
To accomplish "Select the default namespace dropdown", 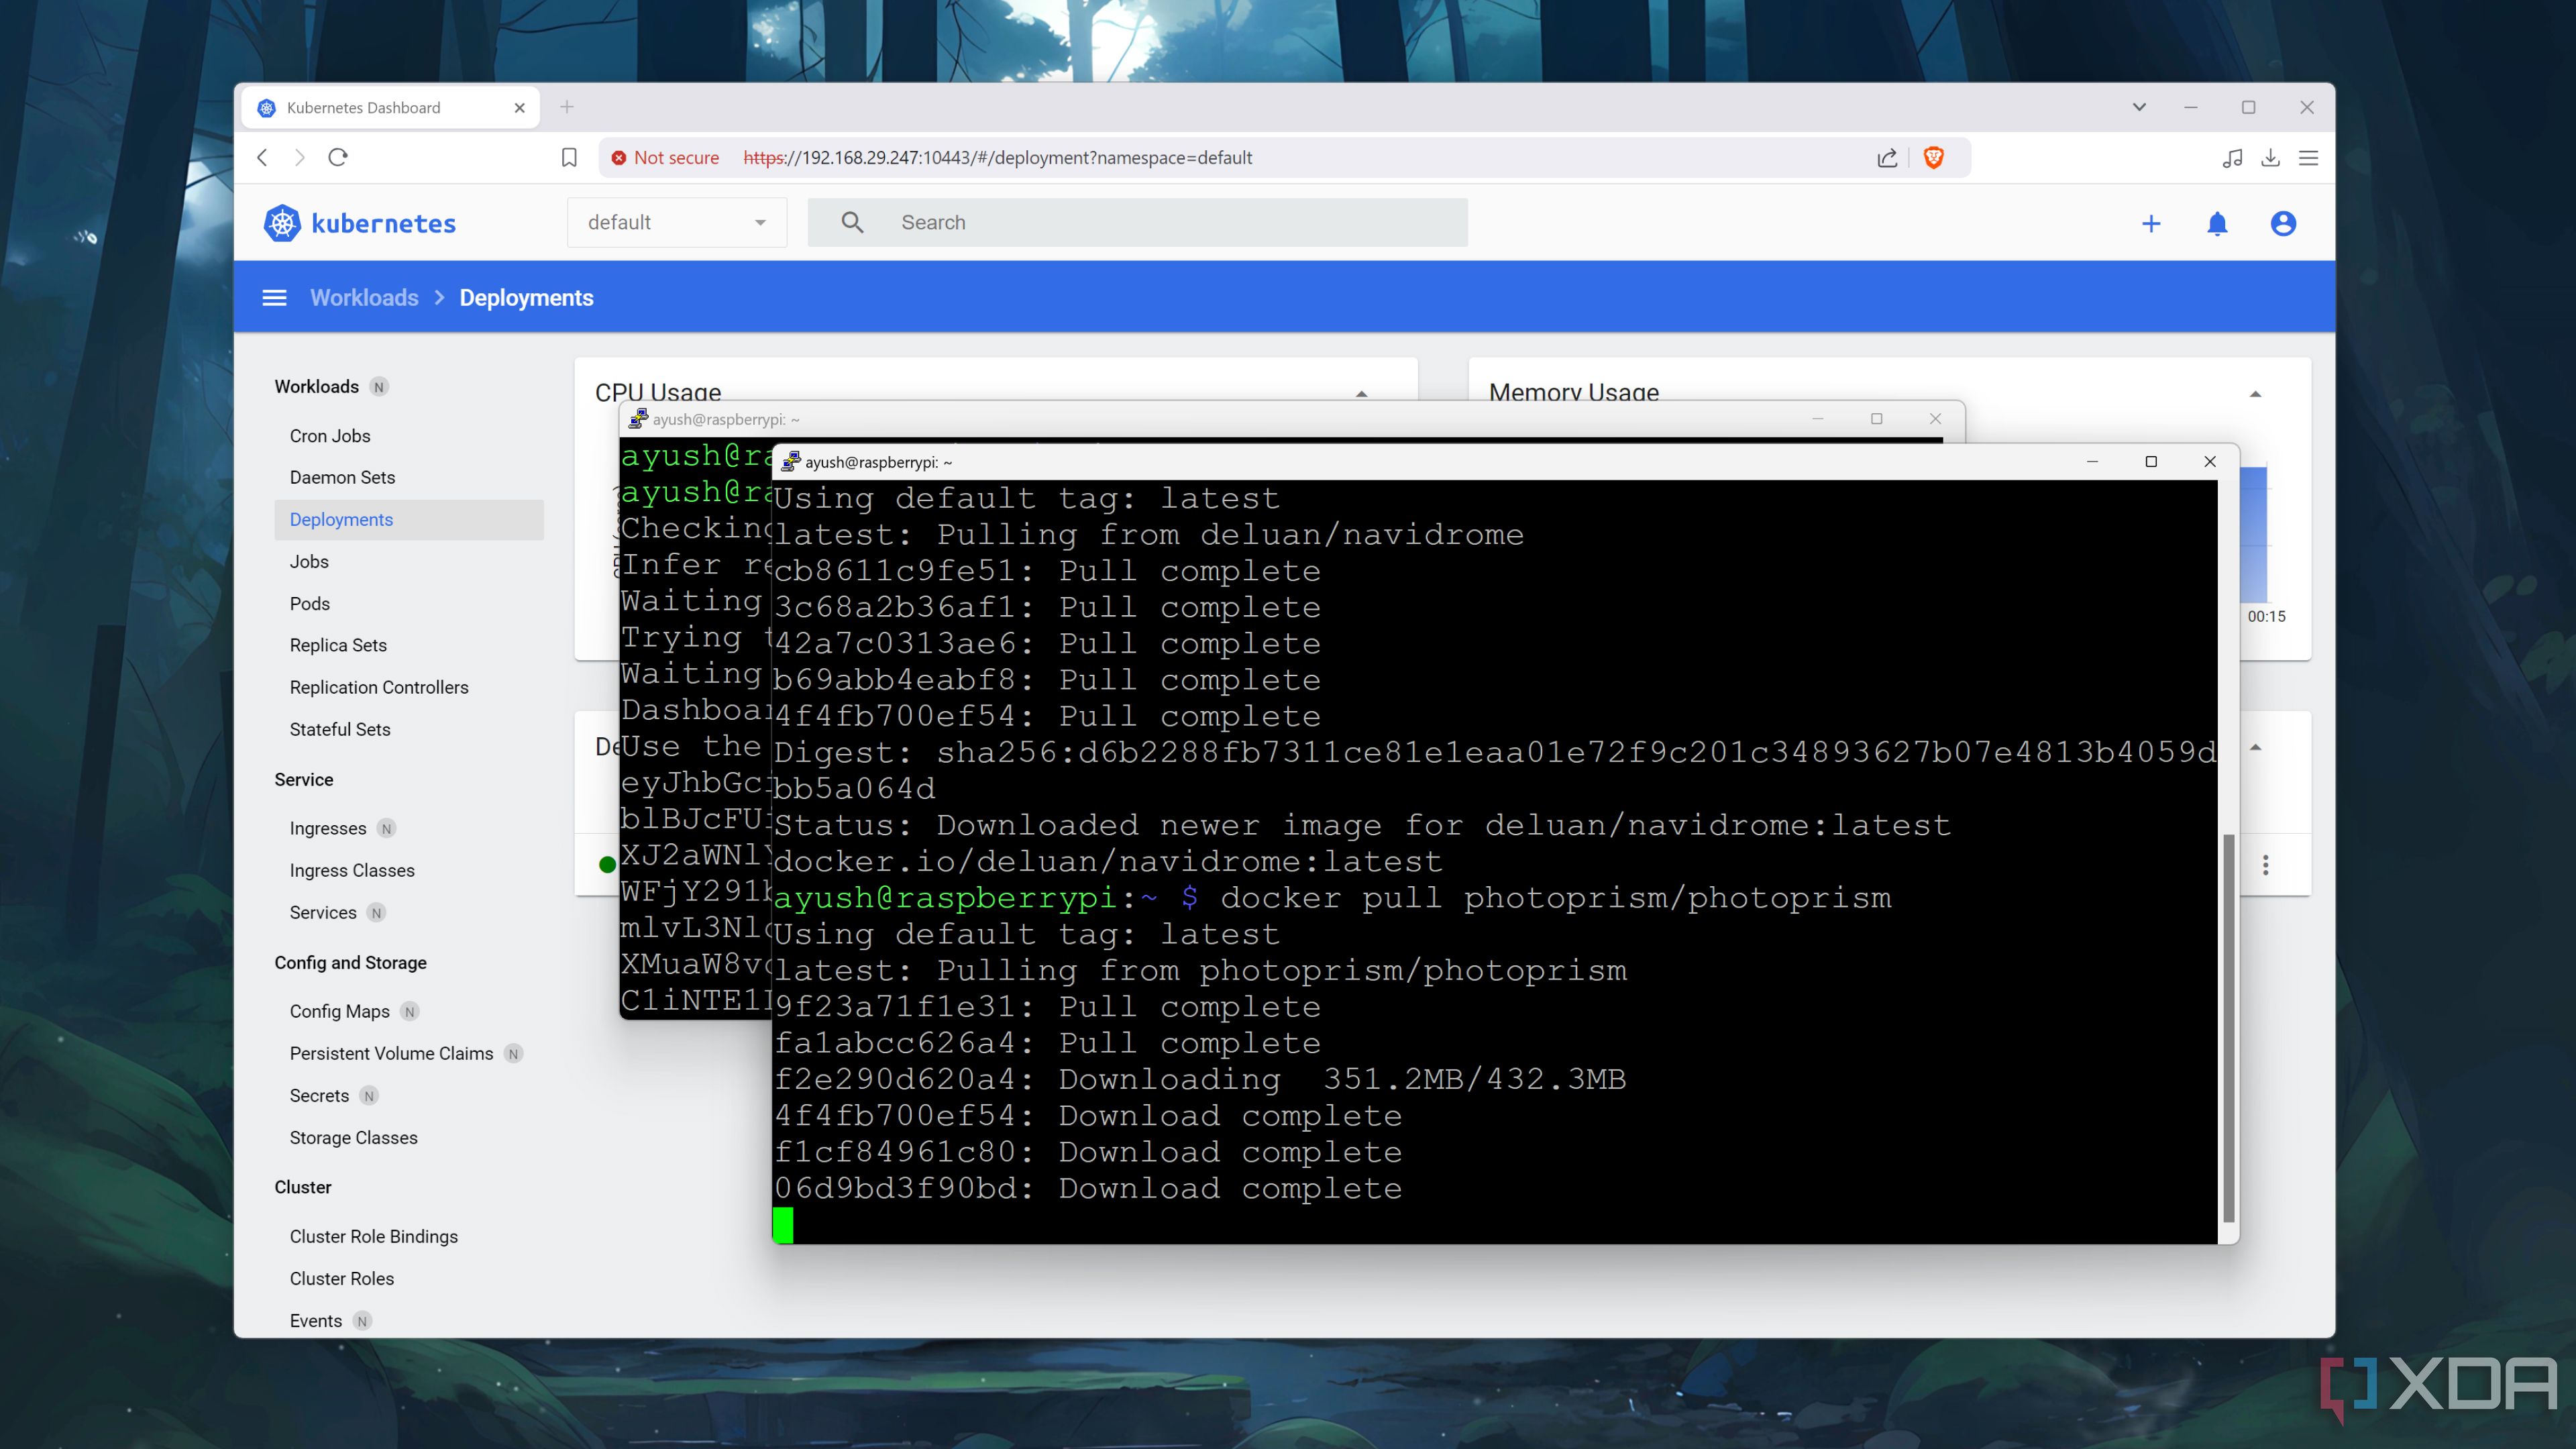I will [x=678, y=221].
